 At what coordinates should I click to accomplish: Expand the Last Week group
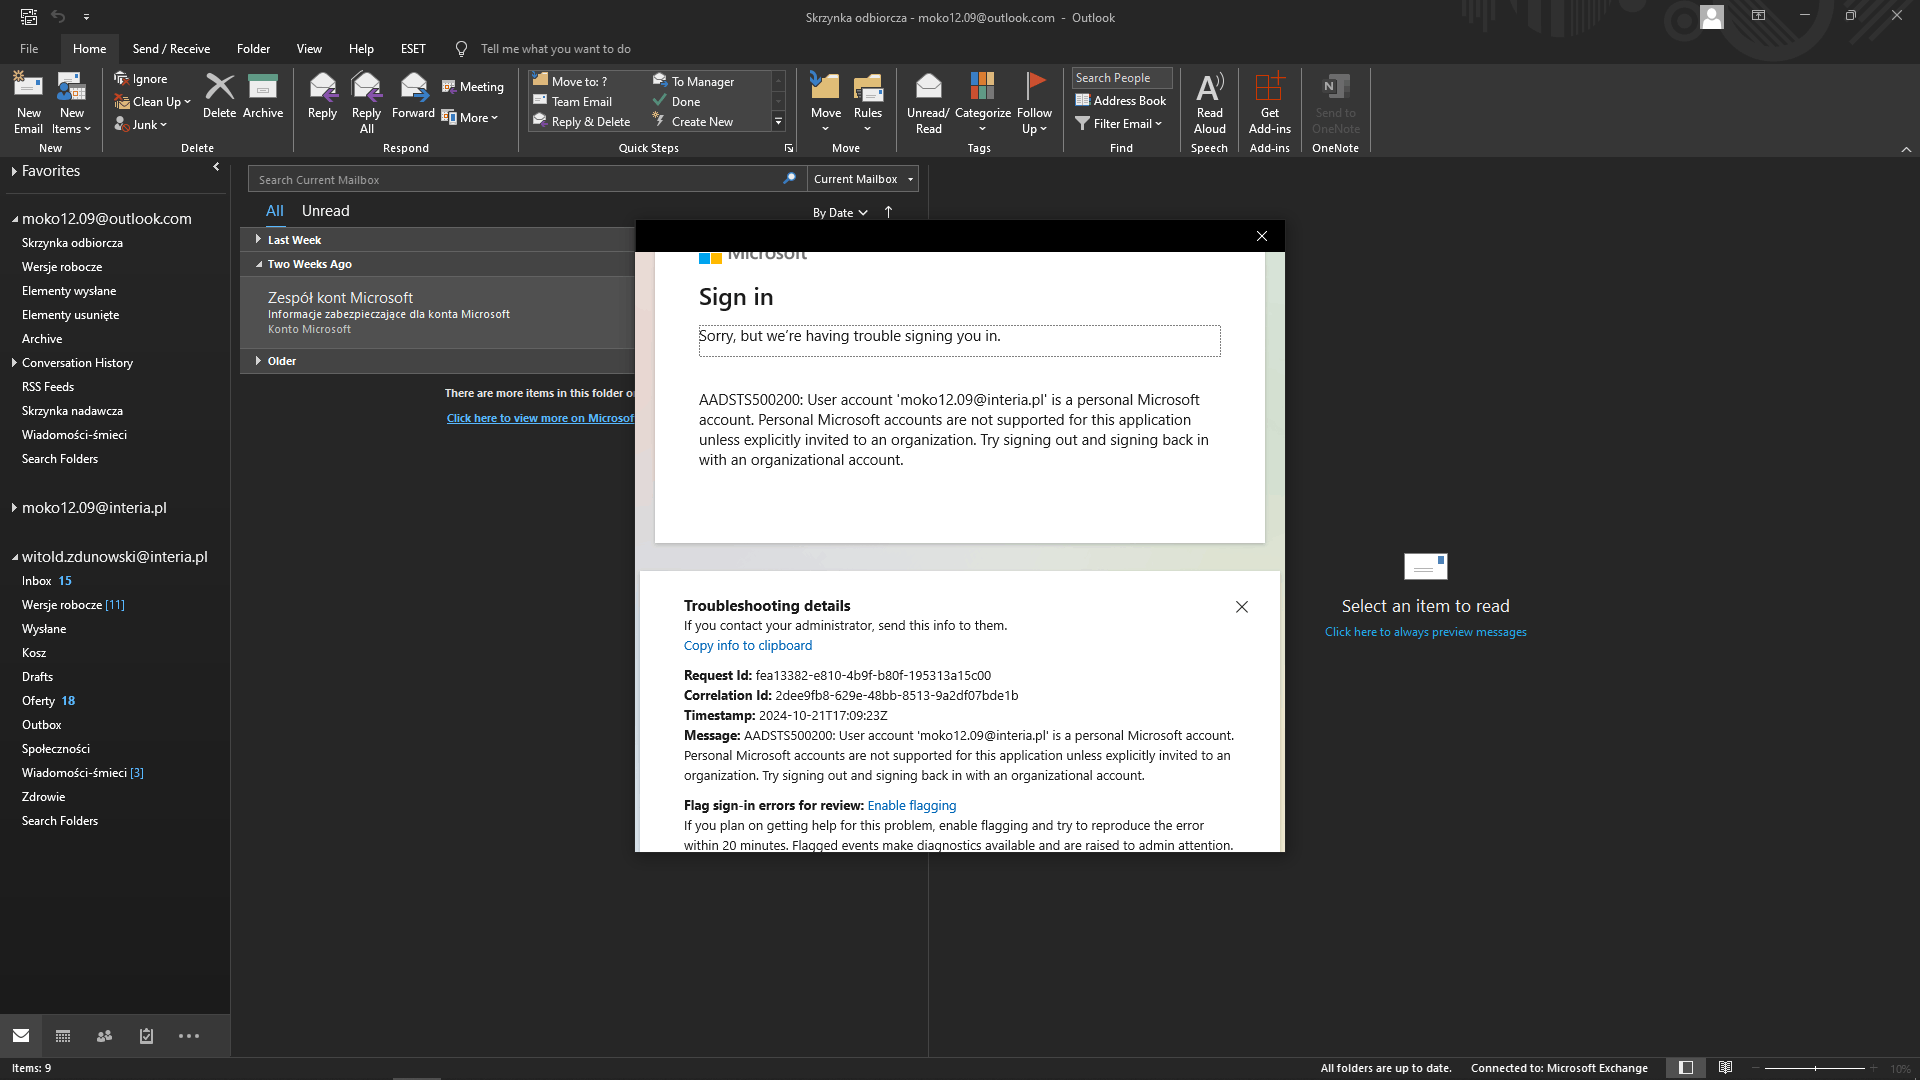[x=258, y=240]
